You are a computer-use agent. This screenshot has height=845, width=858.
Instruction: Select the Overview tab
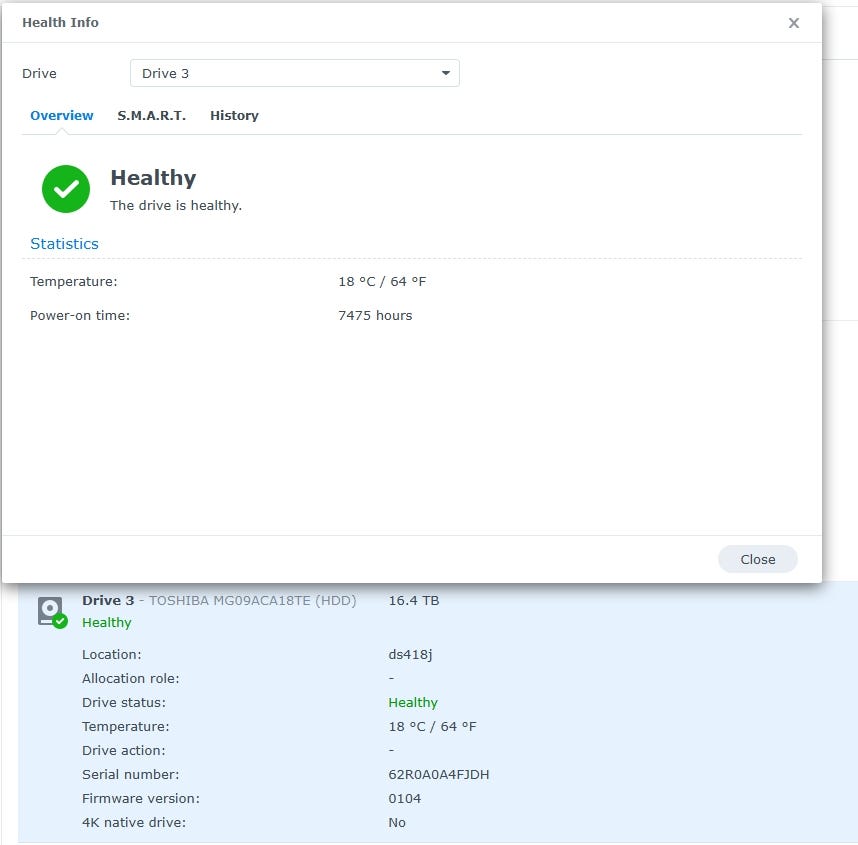coord(62,115)
